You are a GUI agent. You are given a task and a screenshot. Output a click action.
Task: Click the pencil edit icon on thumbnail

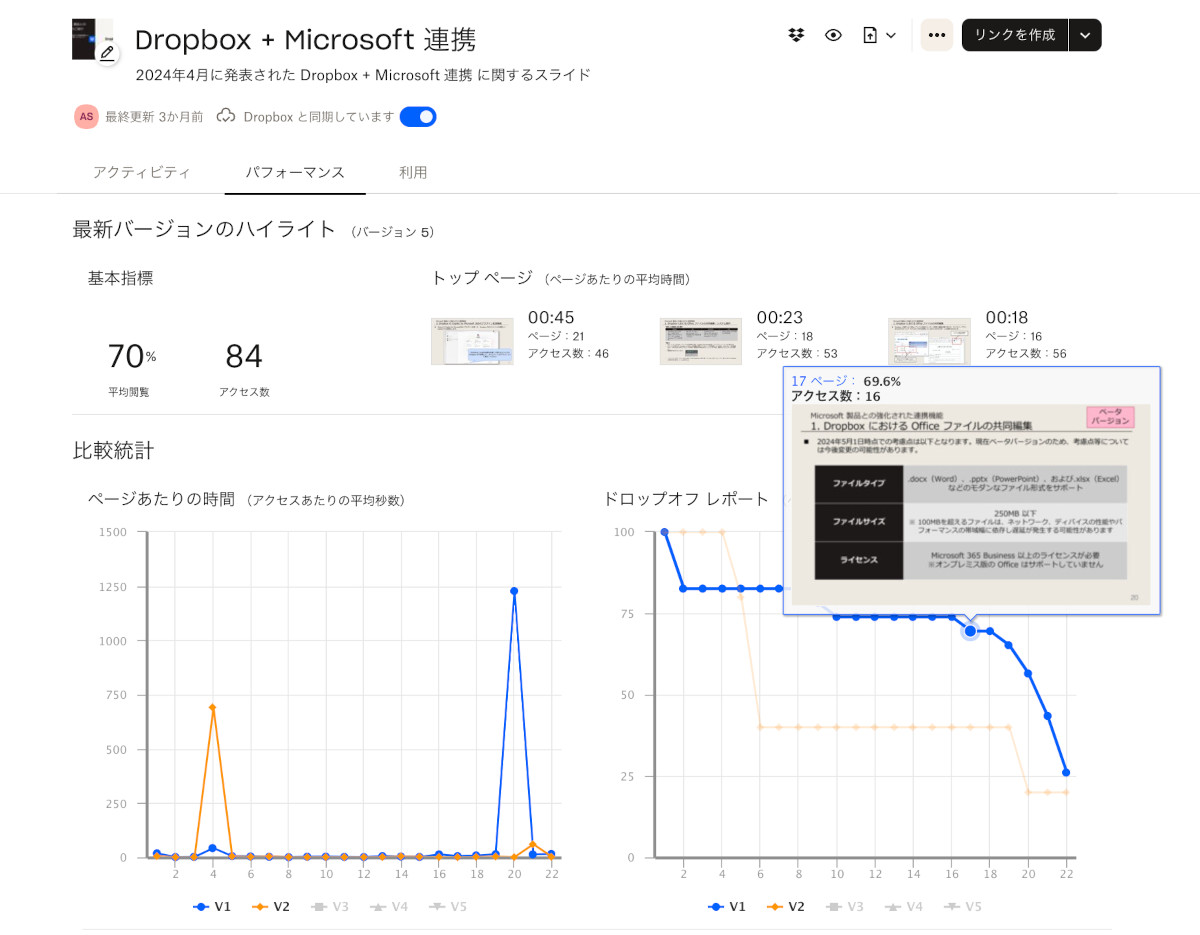pos(107,53)
